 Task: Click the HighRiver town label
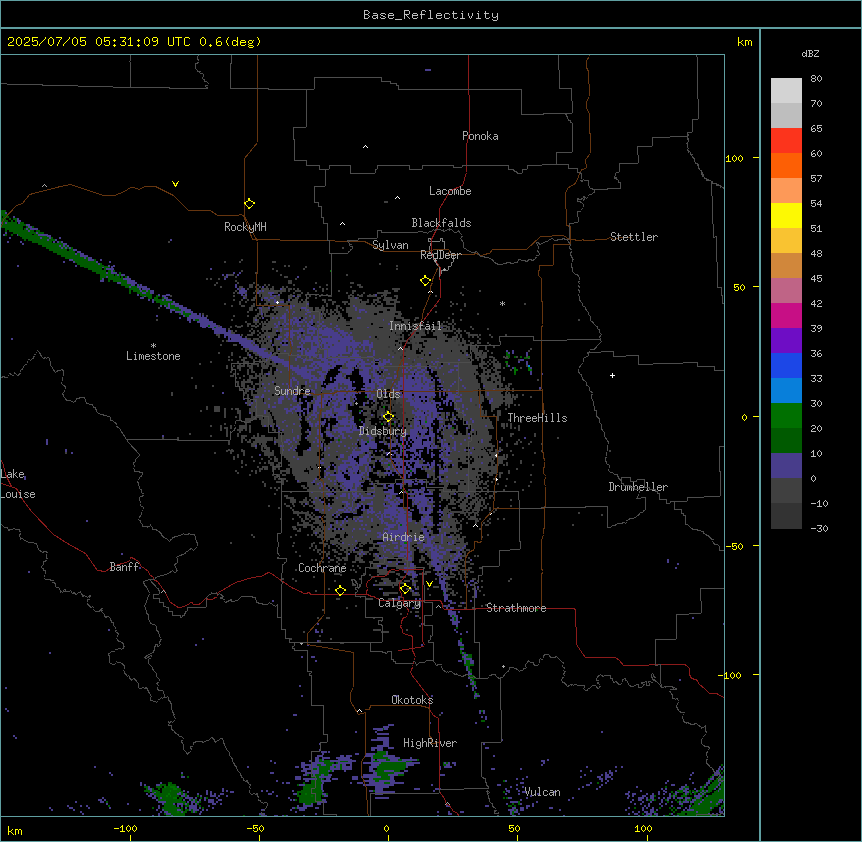click(430, 743)
